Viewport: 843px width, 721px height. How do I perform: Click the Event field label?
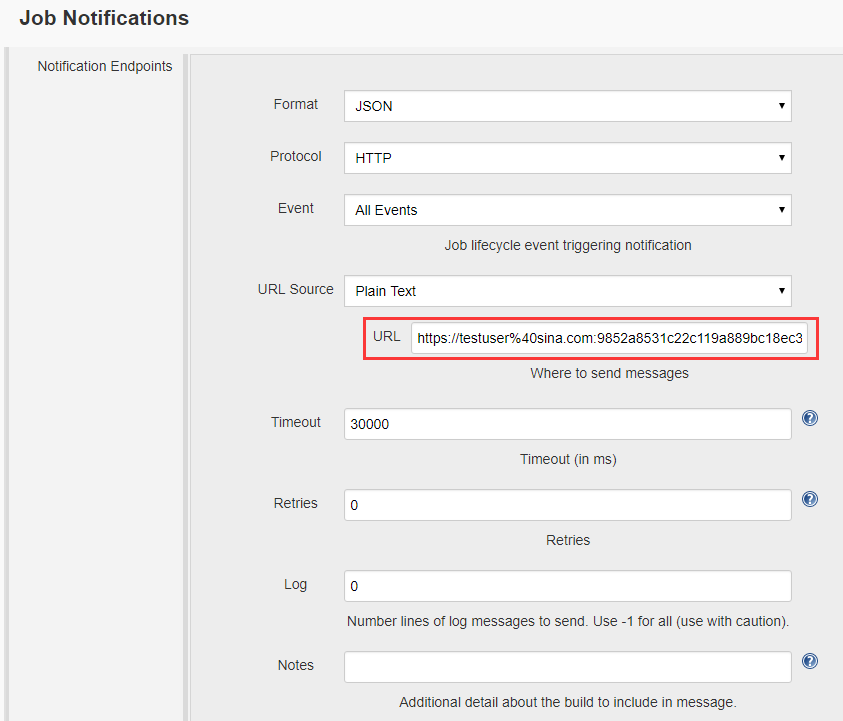(295, 208)
